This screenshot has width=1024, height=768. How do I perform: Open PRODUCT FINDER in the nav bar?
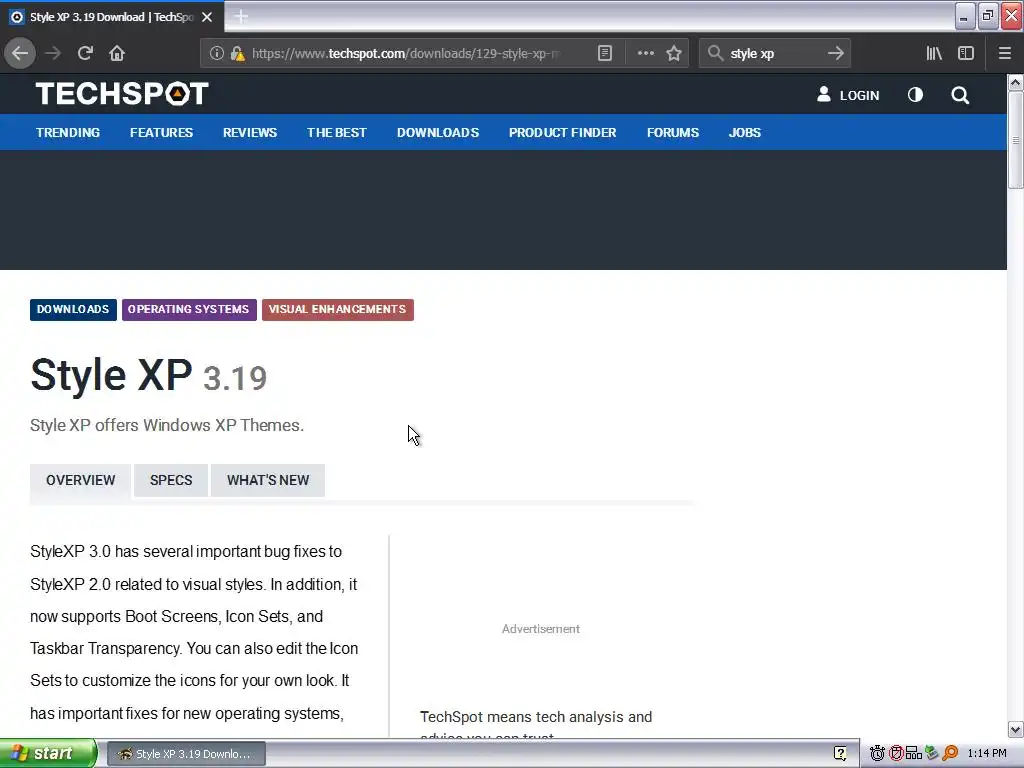(562, 133)
